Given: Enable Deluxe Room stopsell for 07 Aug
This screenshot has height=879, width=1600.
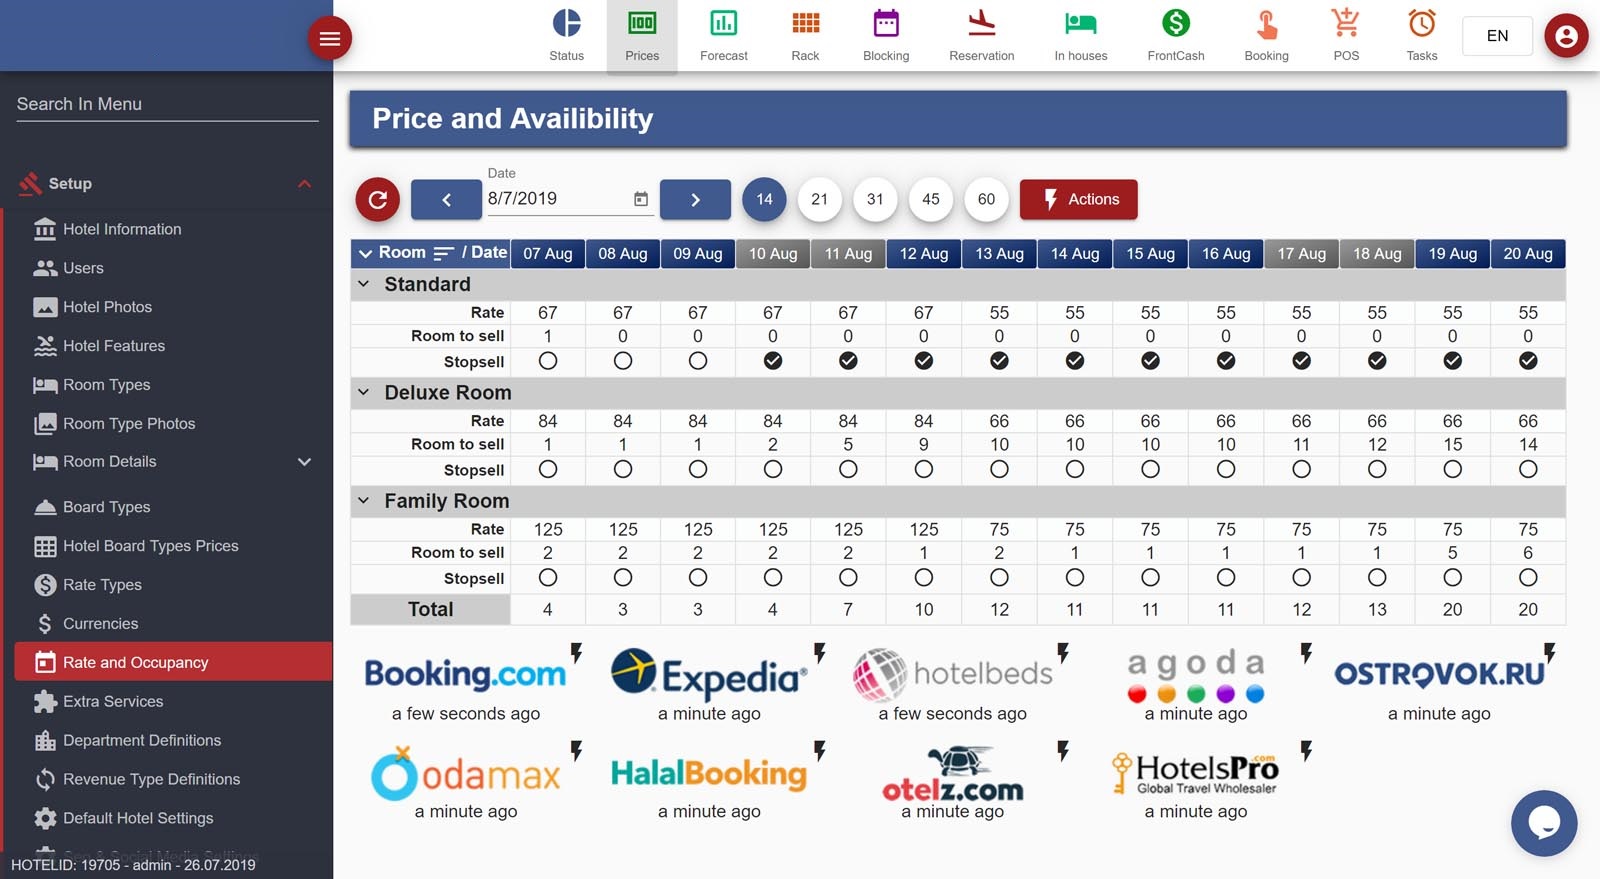Looking at the screenshot, I should [x=547, y=469].
